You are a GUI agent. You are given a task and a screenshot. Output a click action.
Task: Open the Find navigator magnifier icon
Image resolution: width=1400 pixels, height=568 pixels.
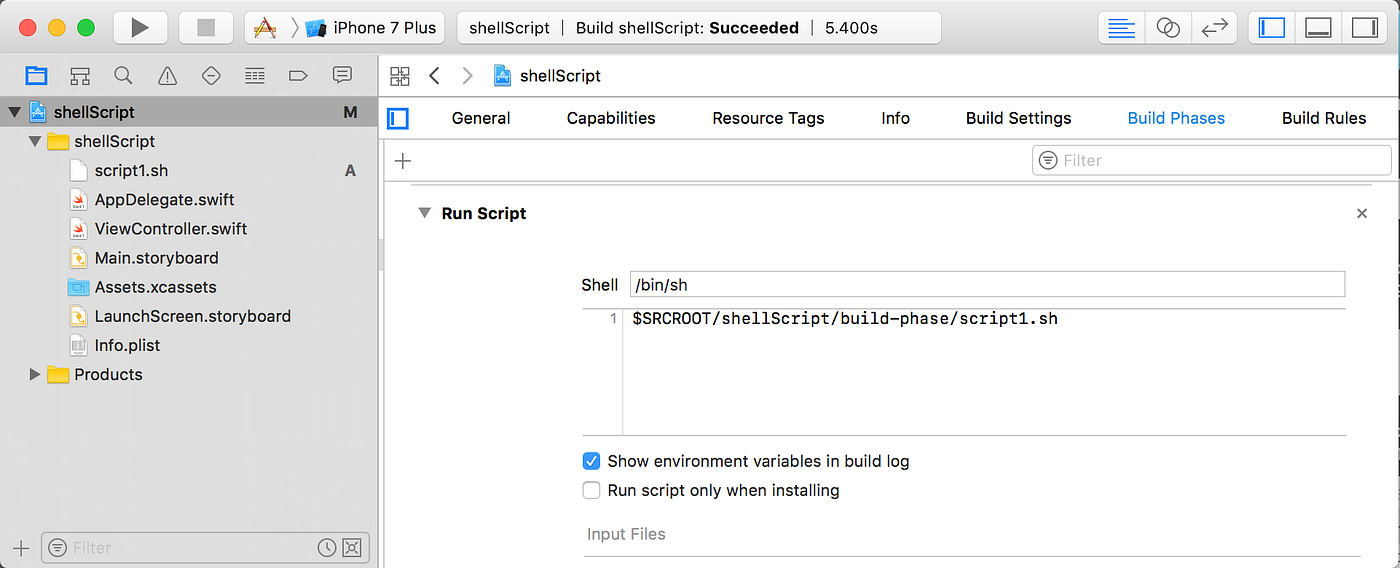(123, 75)
